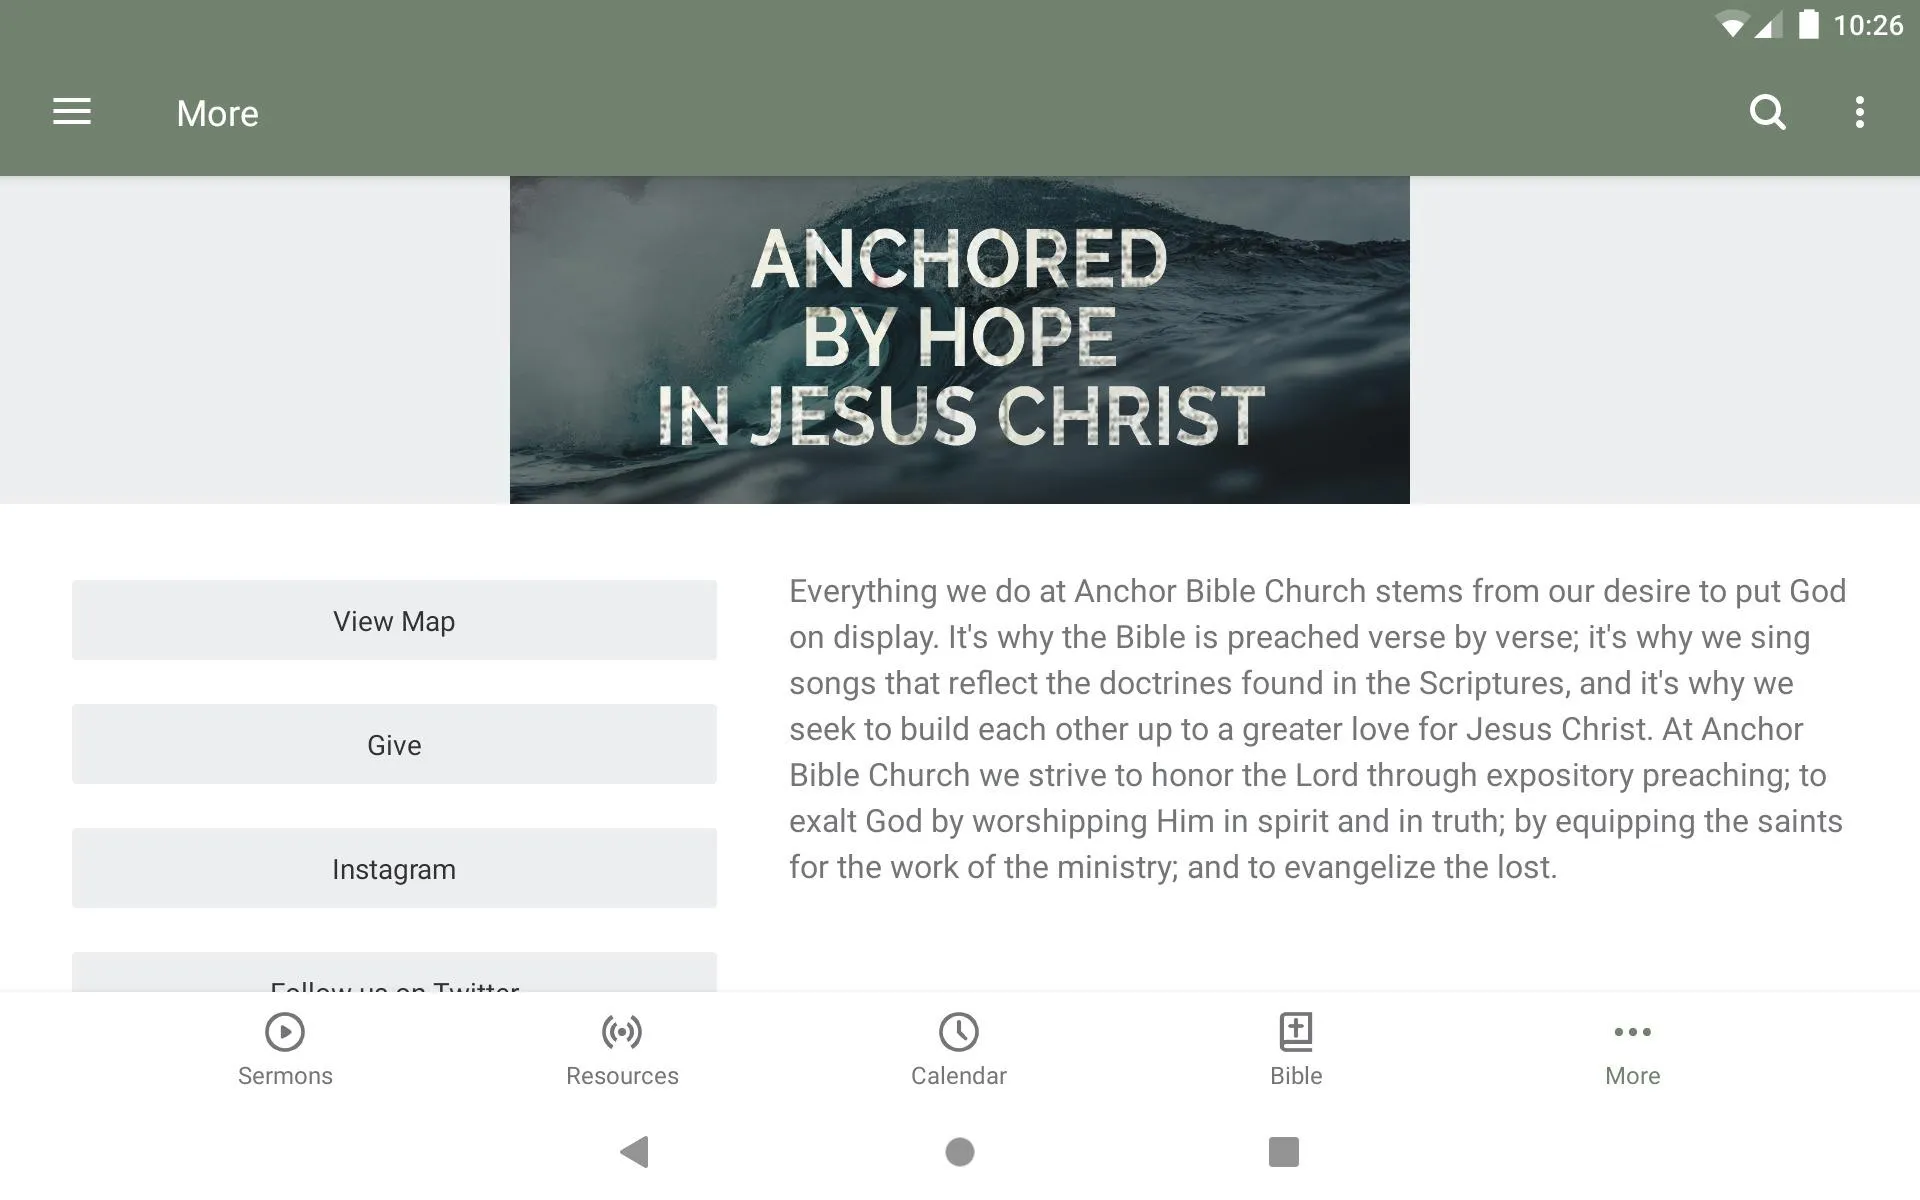The width and height of the screenshot is (1920, 1200).
Task: Tap the anchored by hope banner image
Action: pyautogui.click(x=959, y=340)
